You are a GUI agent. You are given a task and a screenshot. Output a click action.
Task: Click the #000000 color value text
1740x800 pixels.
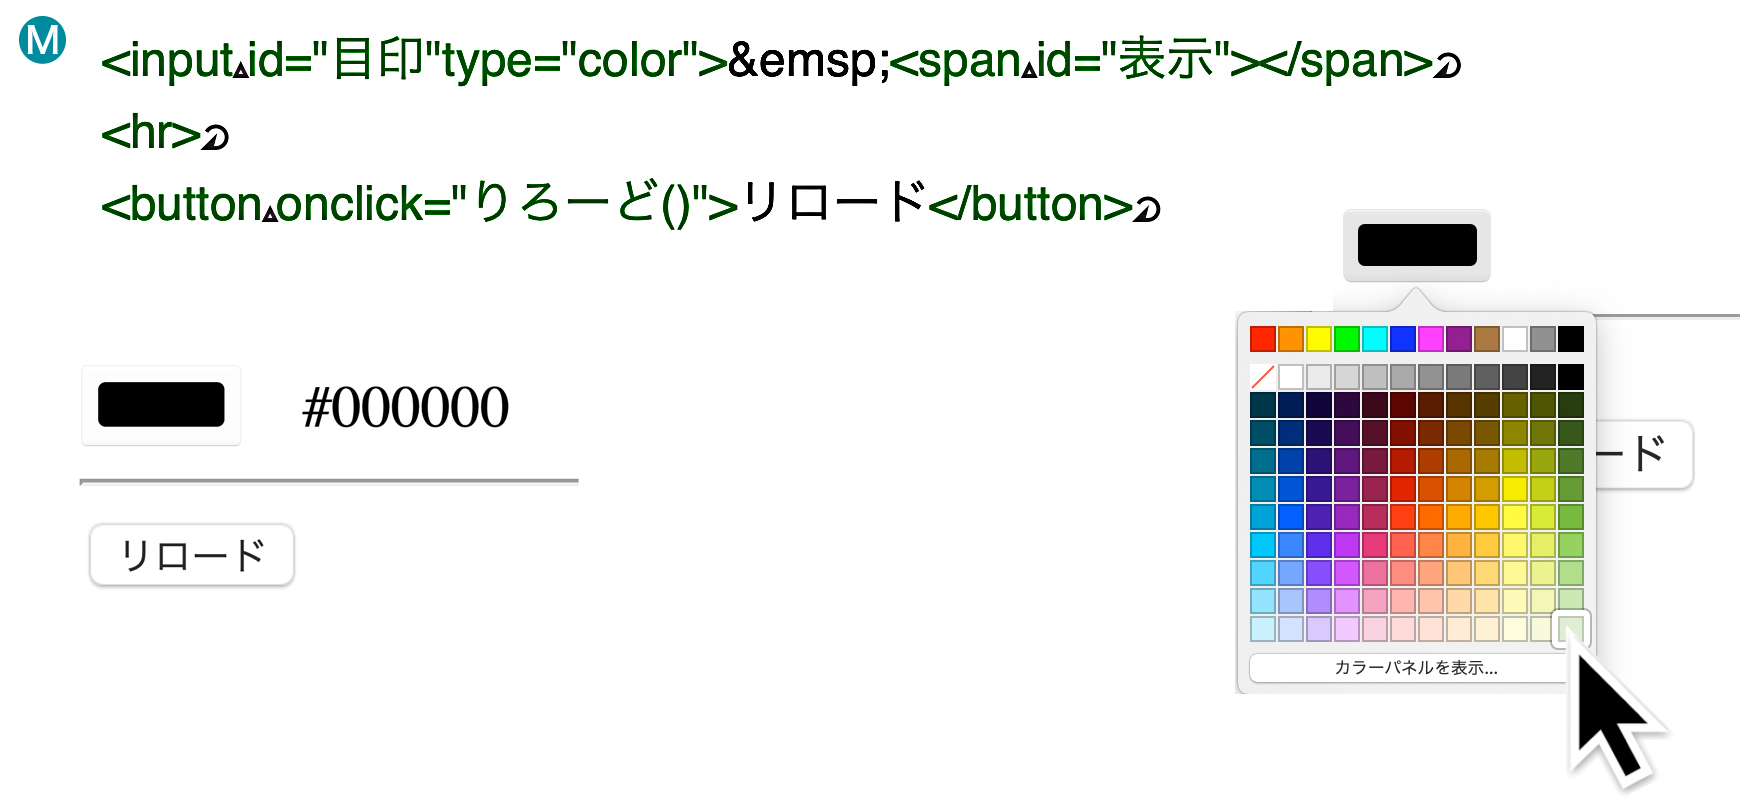pos(405,408)
